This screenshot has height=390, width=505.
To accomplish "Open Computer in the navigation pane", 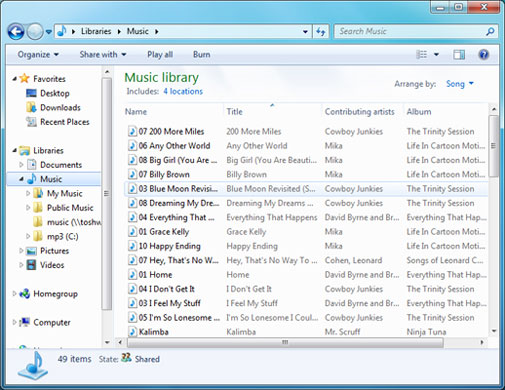I will 52,322.
